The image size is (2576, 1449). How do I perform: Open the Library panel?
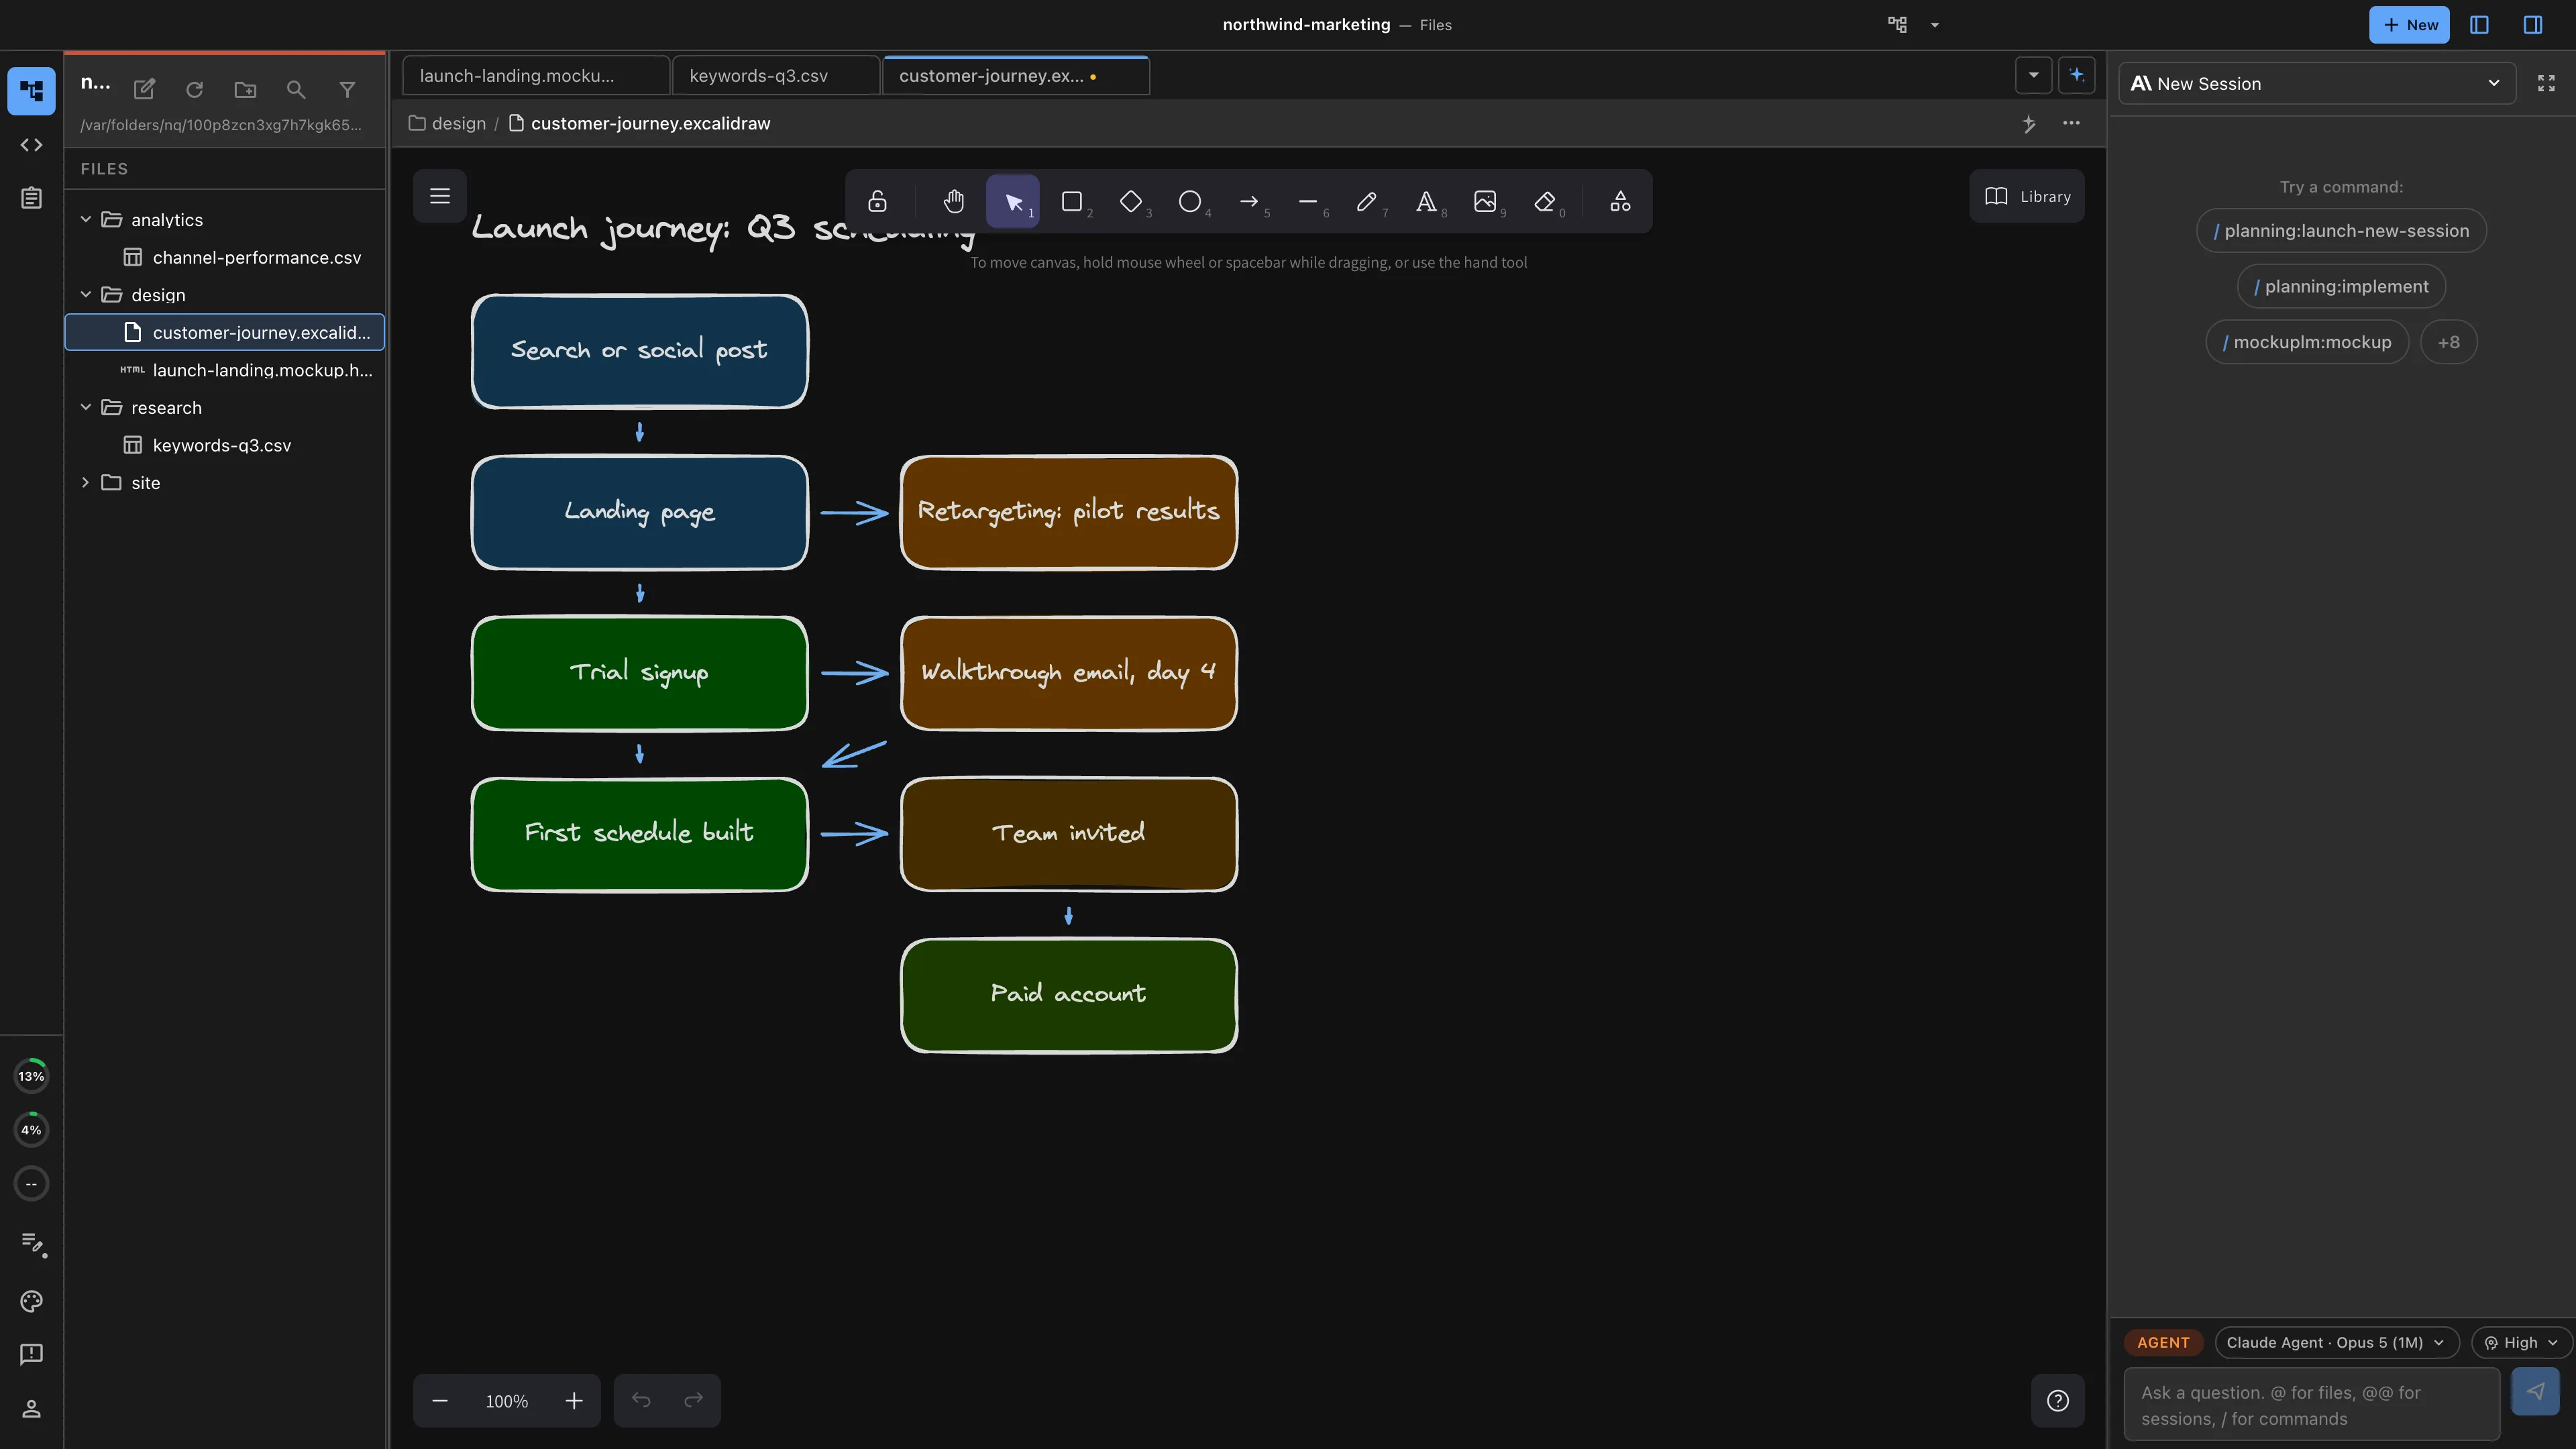[x=2027, y=196]
